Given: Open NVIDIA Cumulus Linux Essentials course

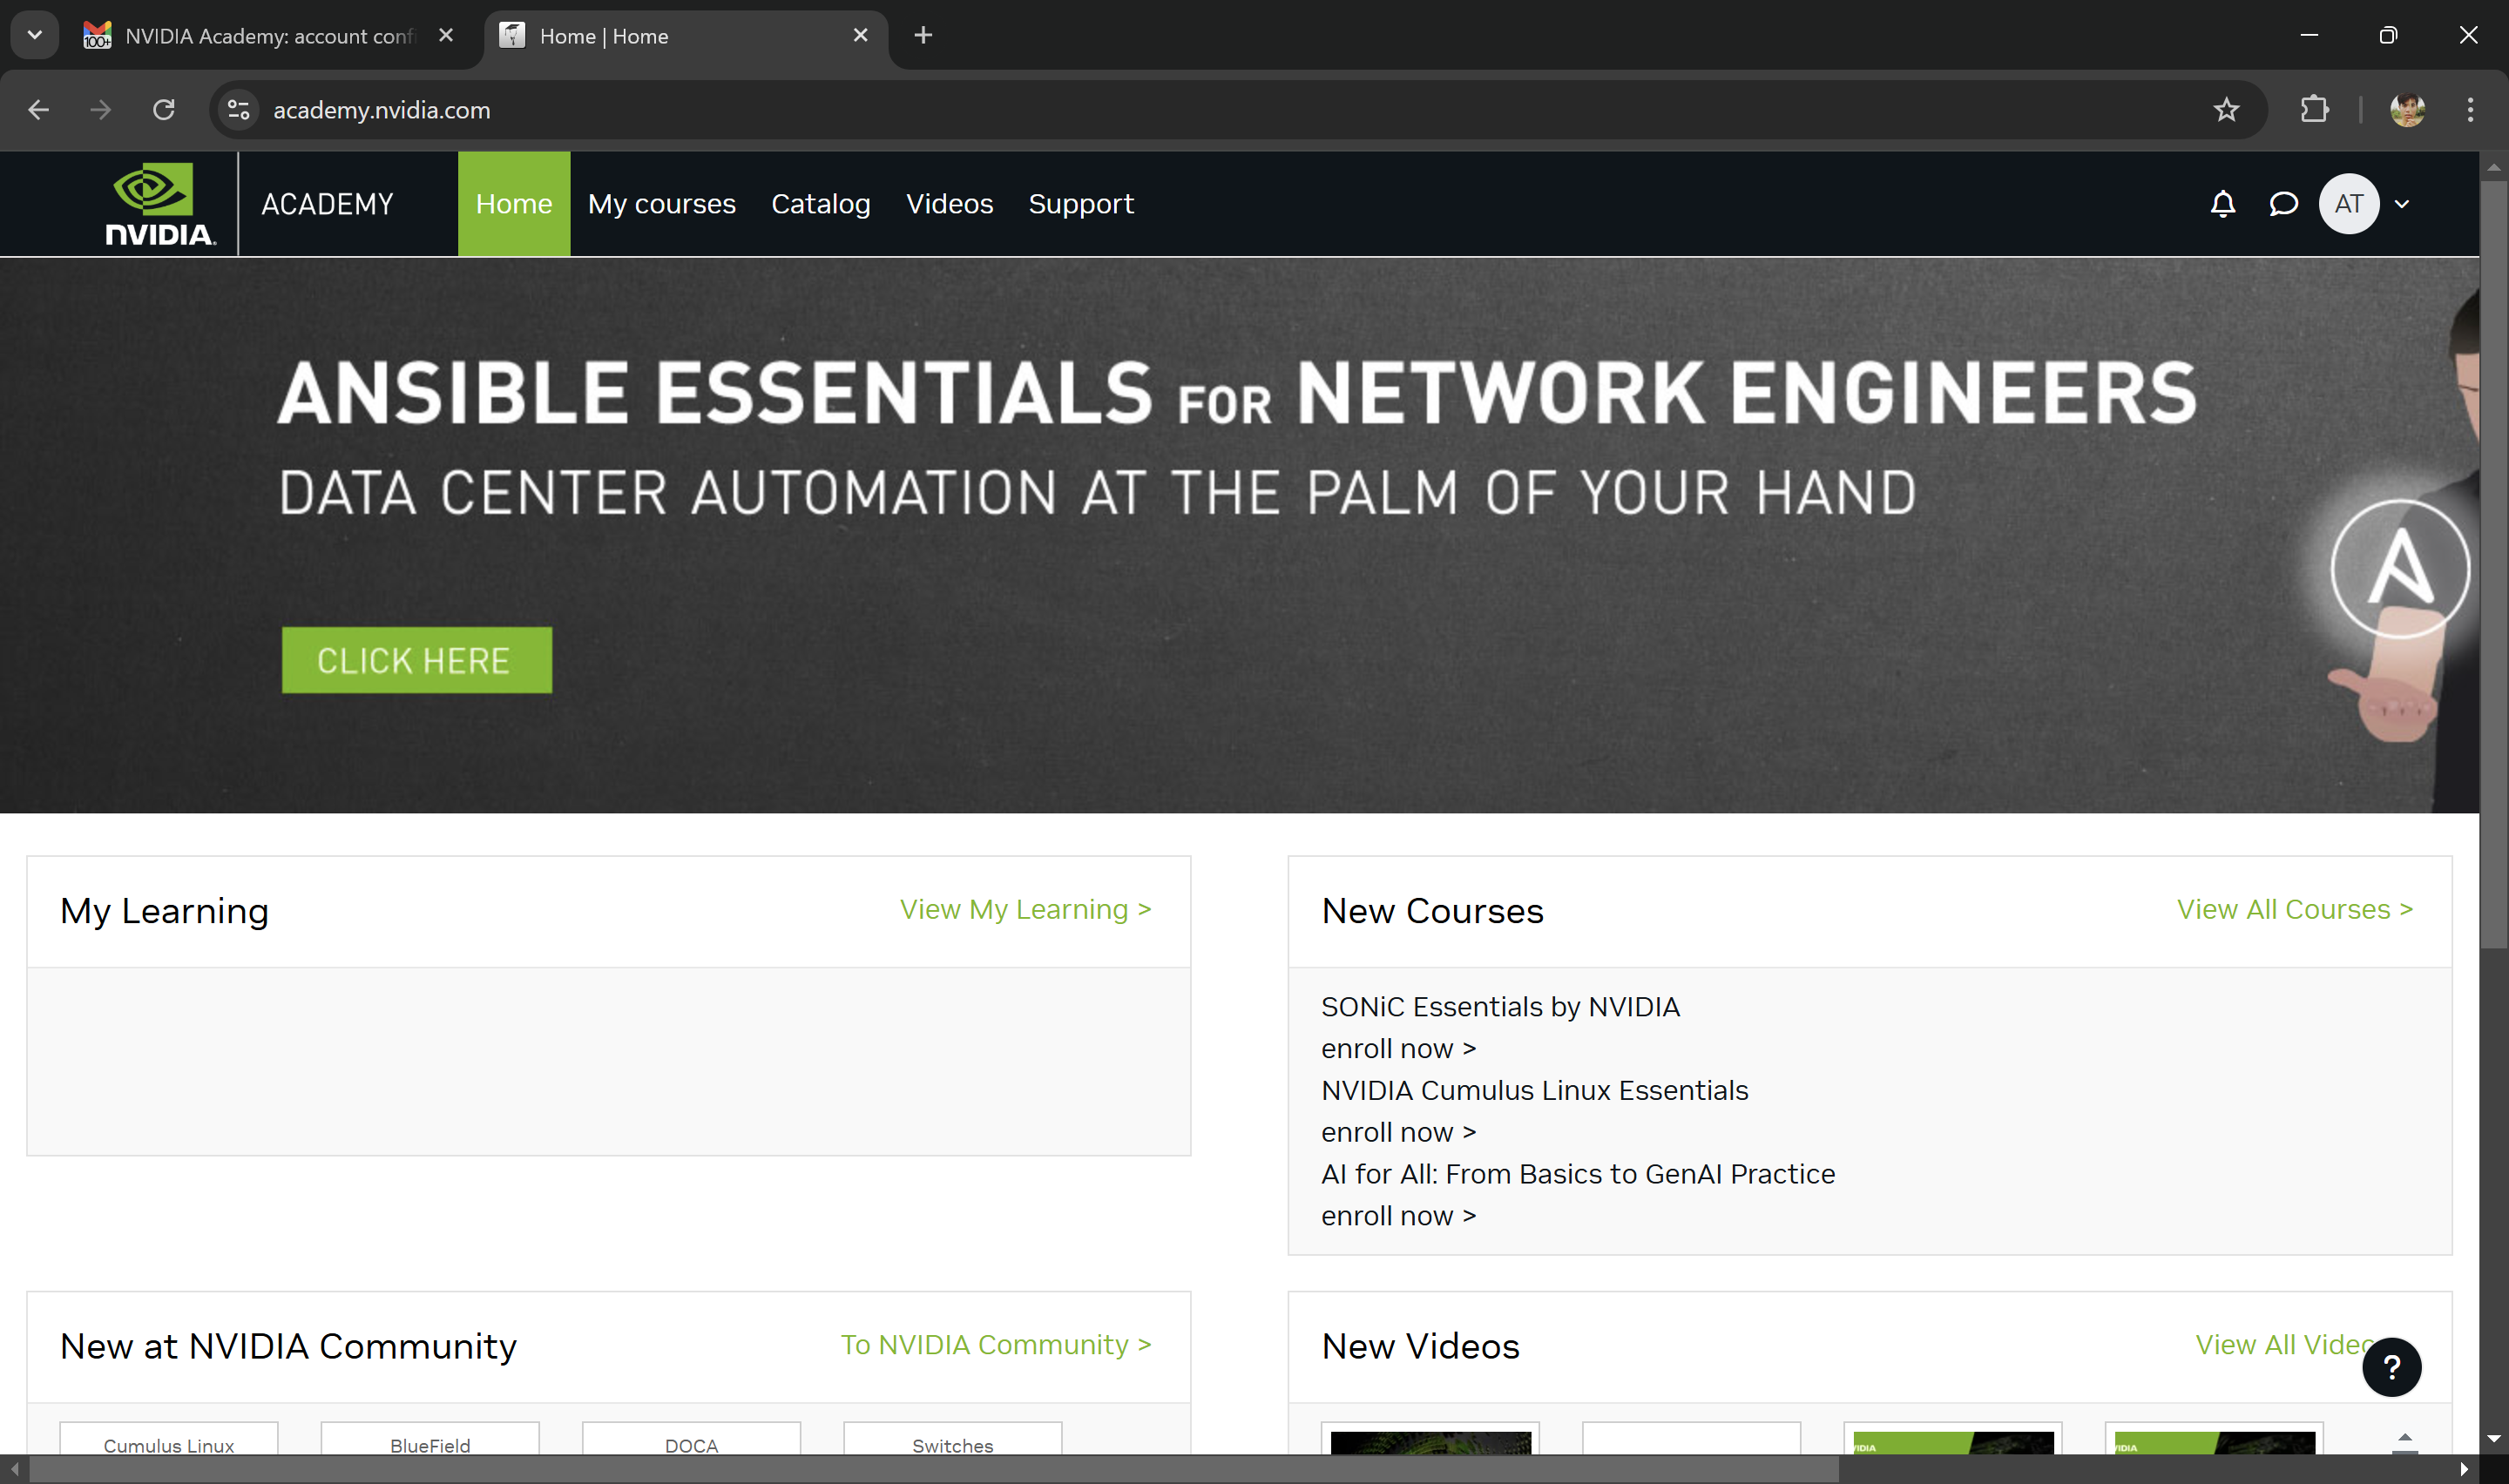Looking at the screenshot, I should click(x=1534, y=1091).
